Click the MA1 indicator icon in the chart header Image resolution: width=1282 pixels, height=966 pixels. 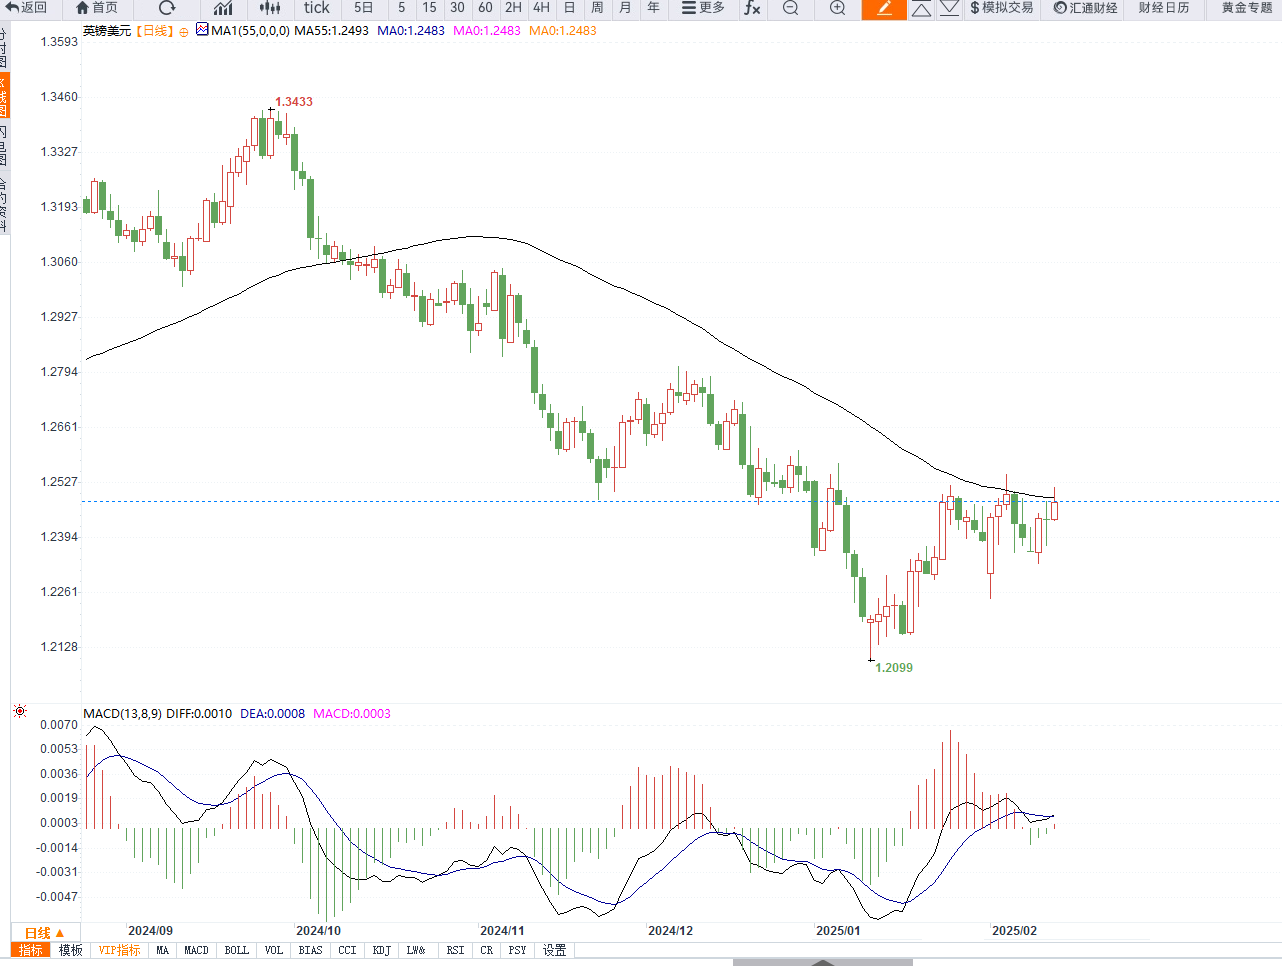click(x=203, y=30)
